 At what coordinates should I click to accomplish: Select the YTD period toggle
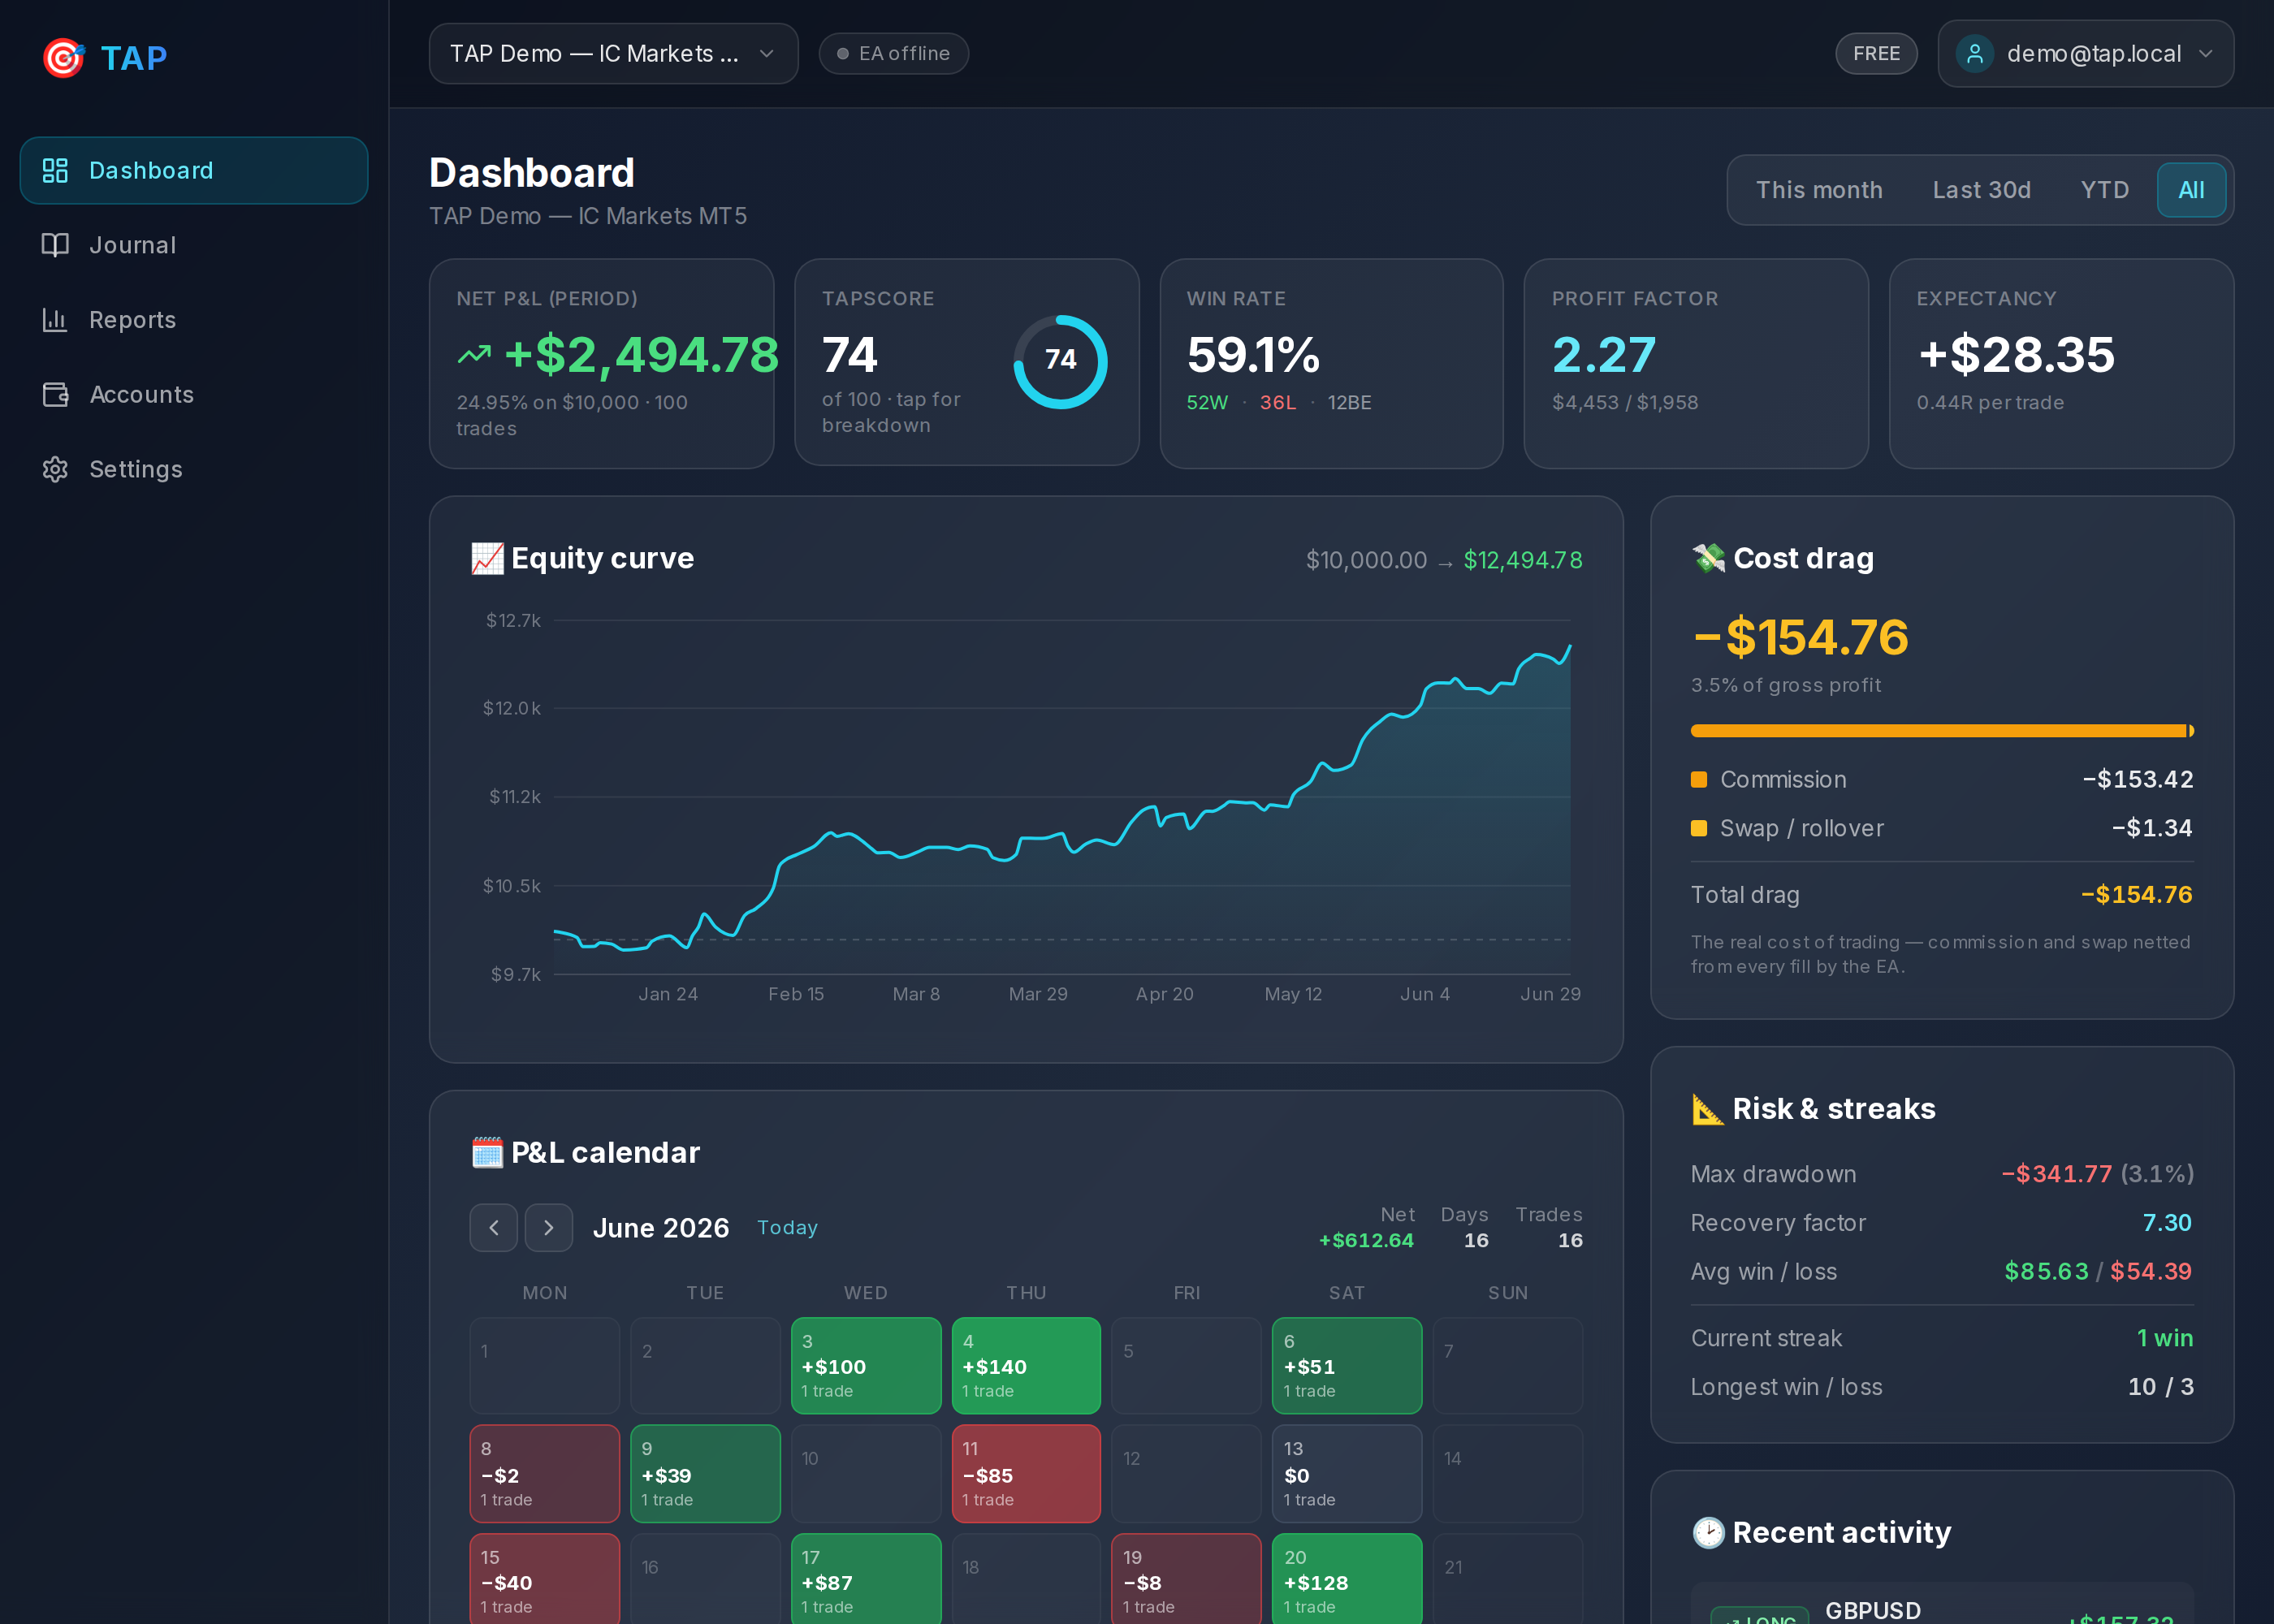point(2104,190)
